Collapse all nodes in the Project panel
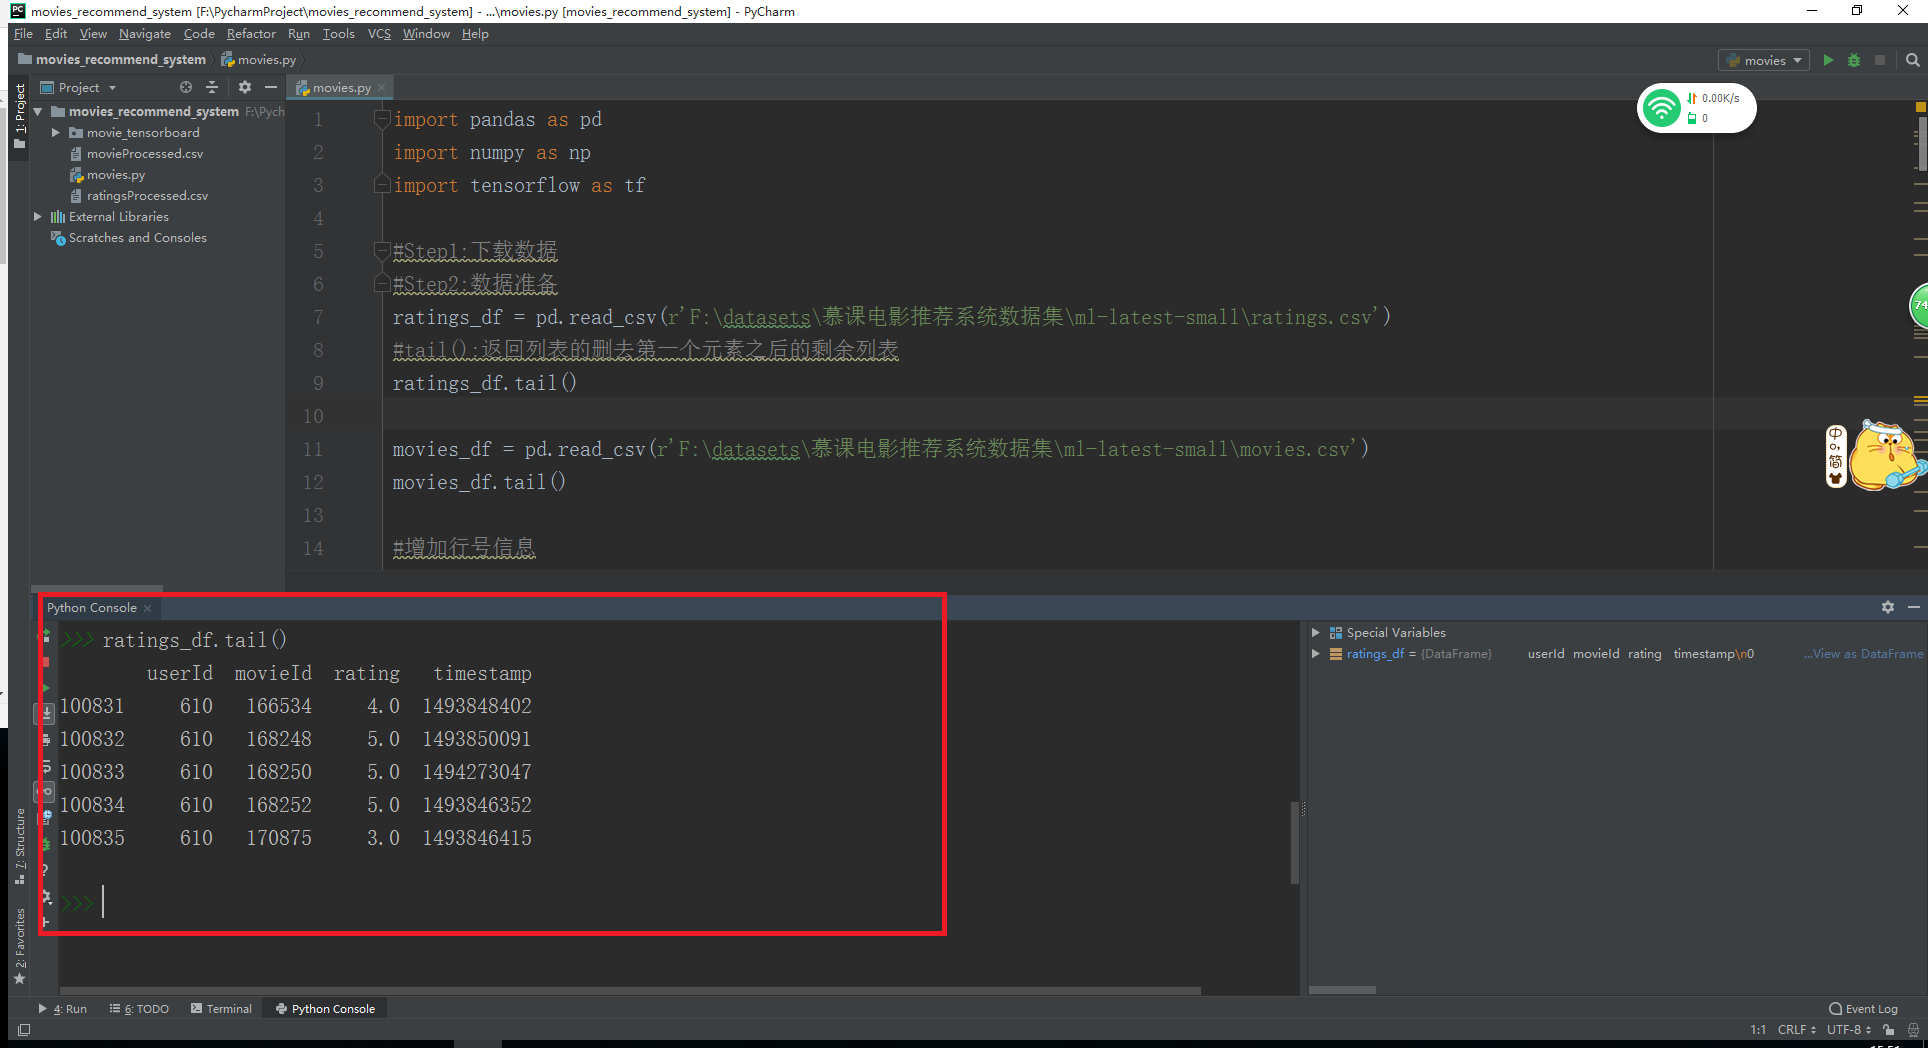Screen dimensions: 1928x1048 pos(212,87)
